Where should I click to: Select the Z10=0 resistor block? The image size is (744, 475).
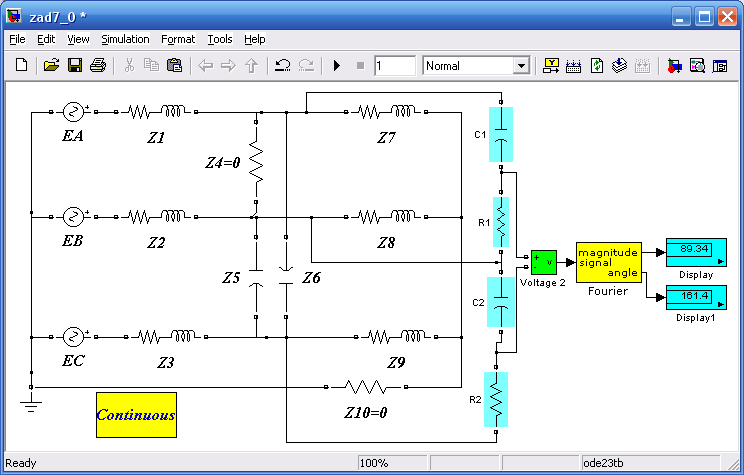pos(366,387)
